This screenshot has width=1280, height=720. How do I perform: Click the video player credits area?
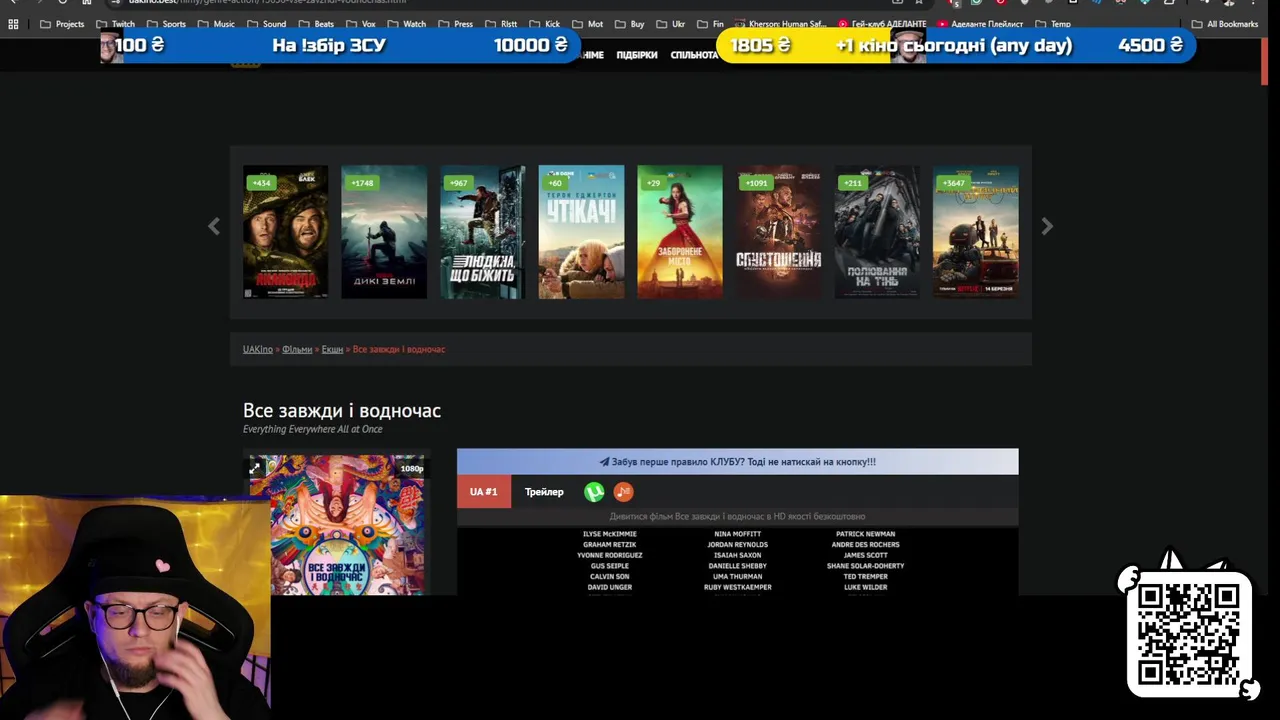pos(738,561)
